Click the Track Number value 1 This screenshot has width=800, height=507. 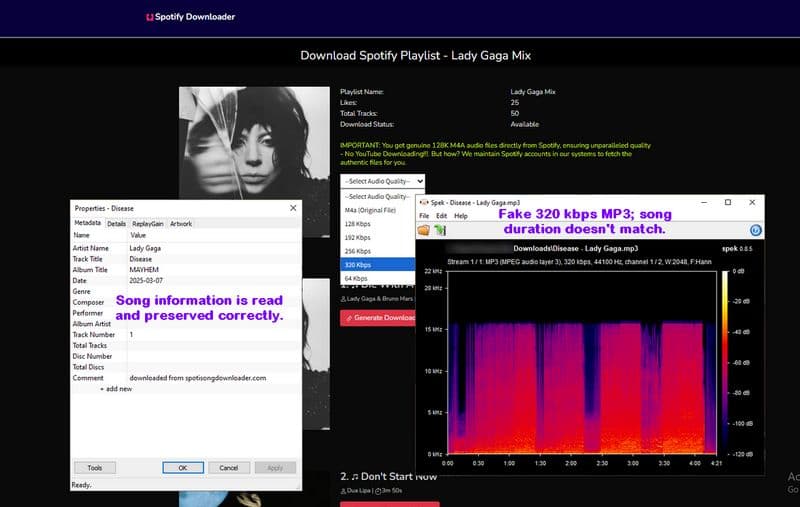tap(131, 335)
